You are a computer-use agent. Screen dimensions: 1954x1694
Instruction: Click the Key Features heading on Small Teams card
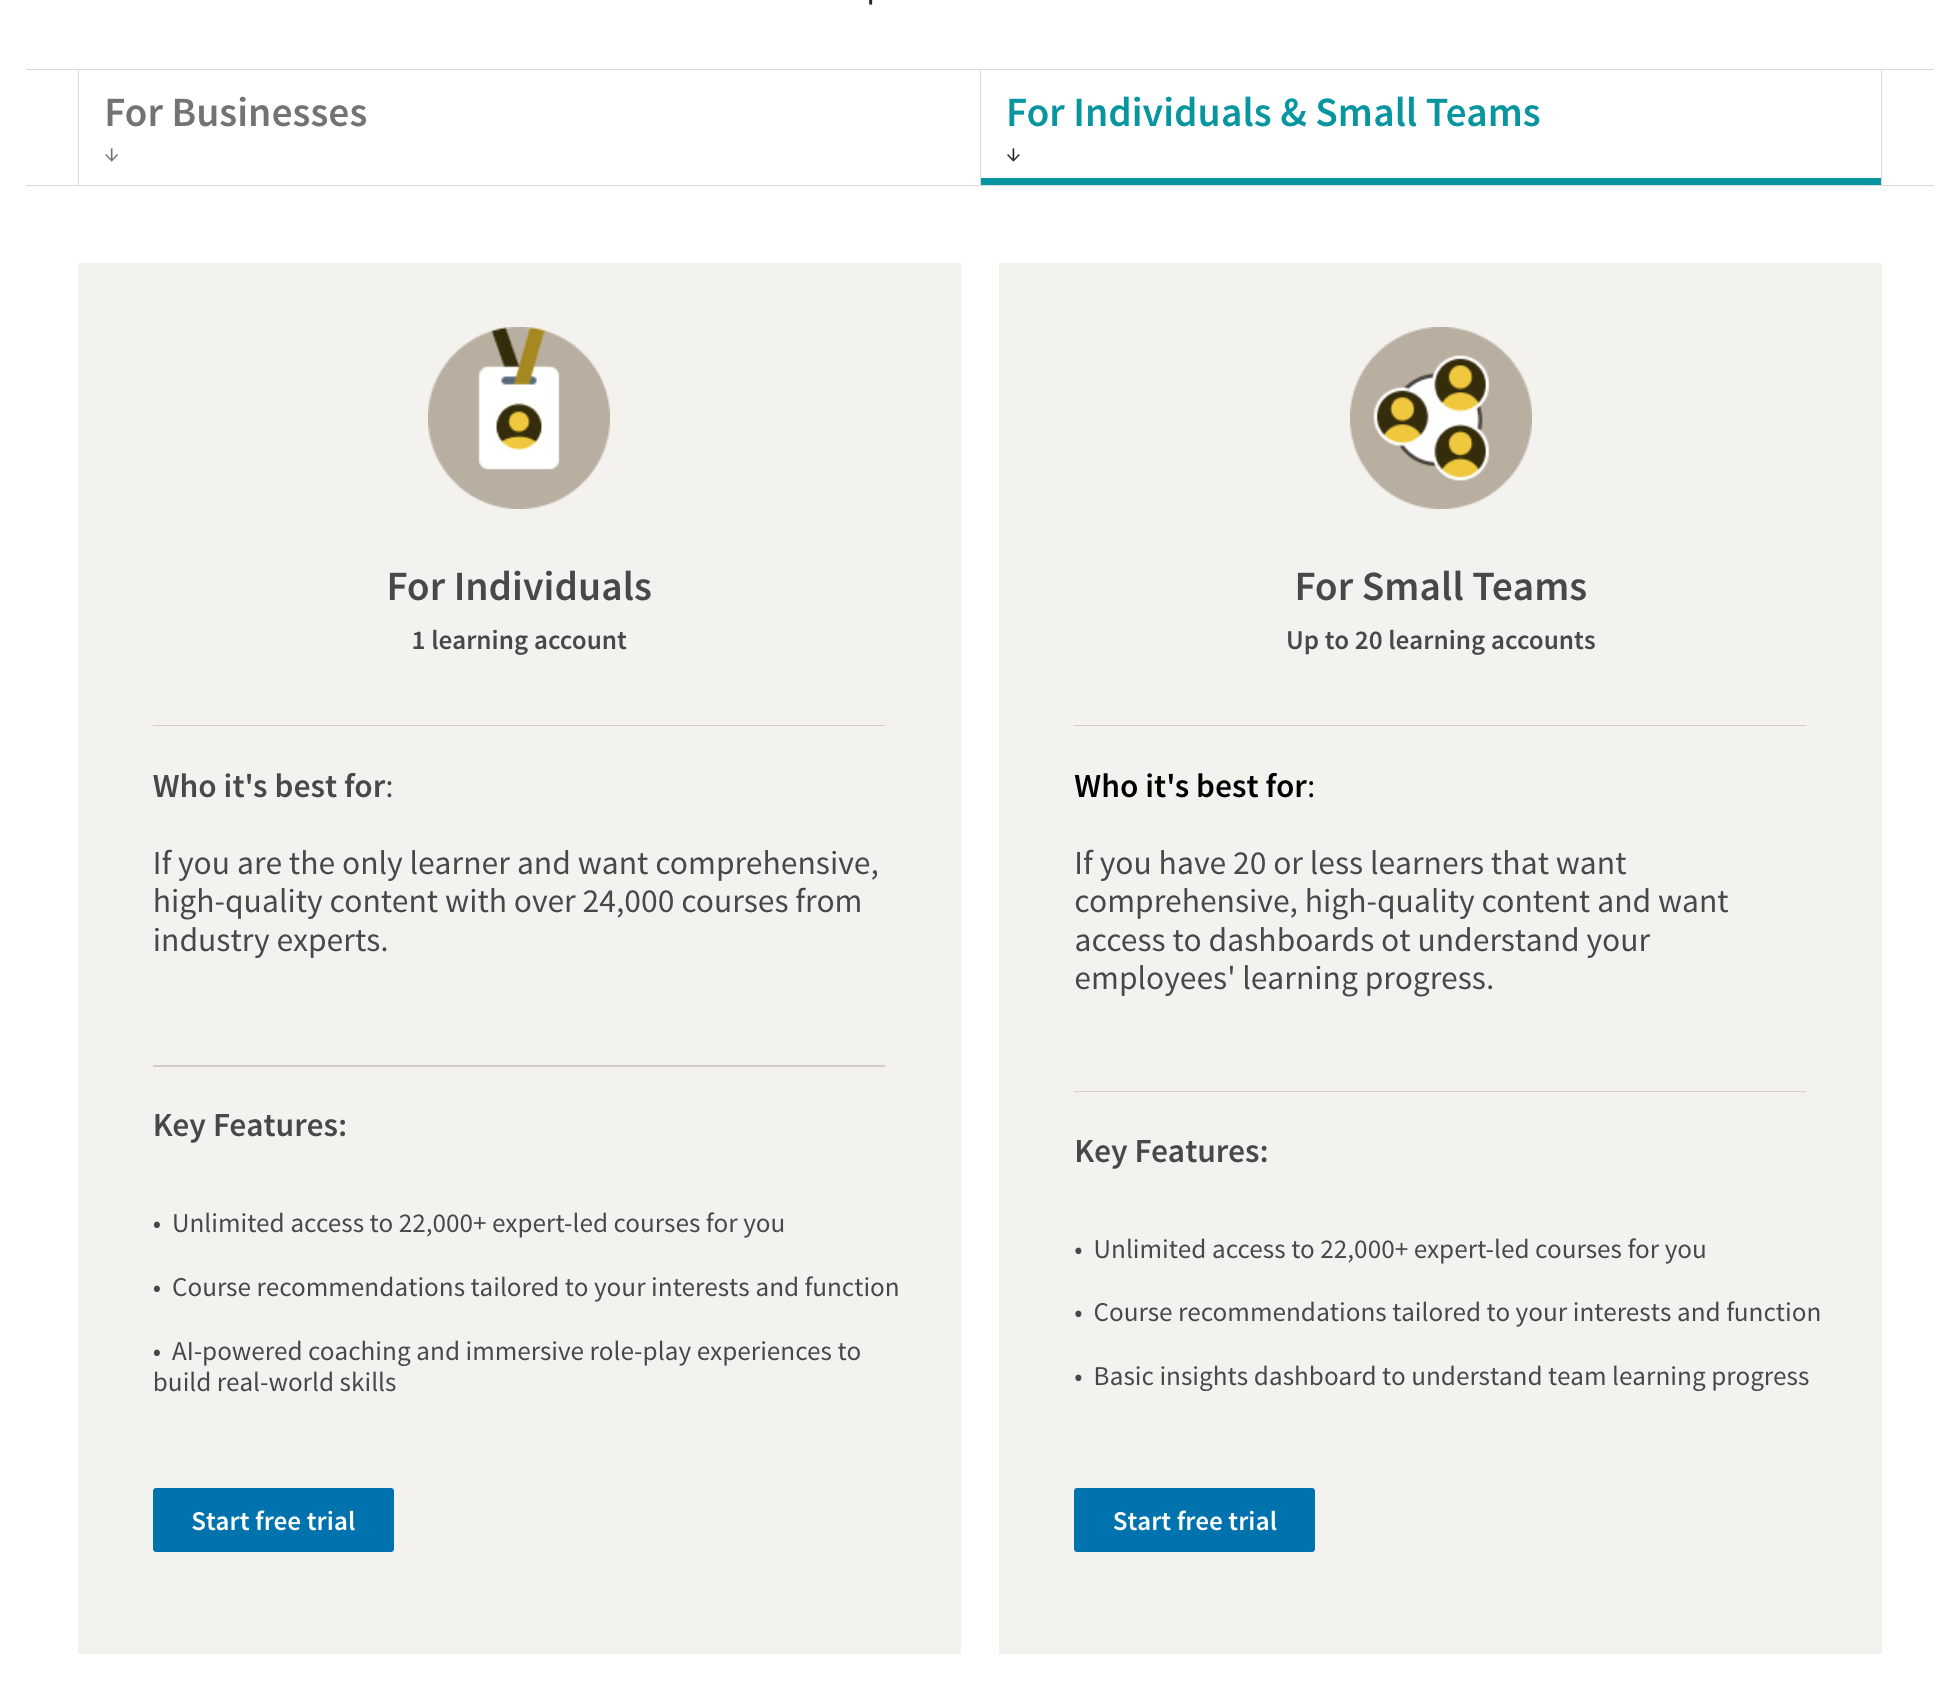[1170, 1151]
